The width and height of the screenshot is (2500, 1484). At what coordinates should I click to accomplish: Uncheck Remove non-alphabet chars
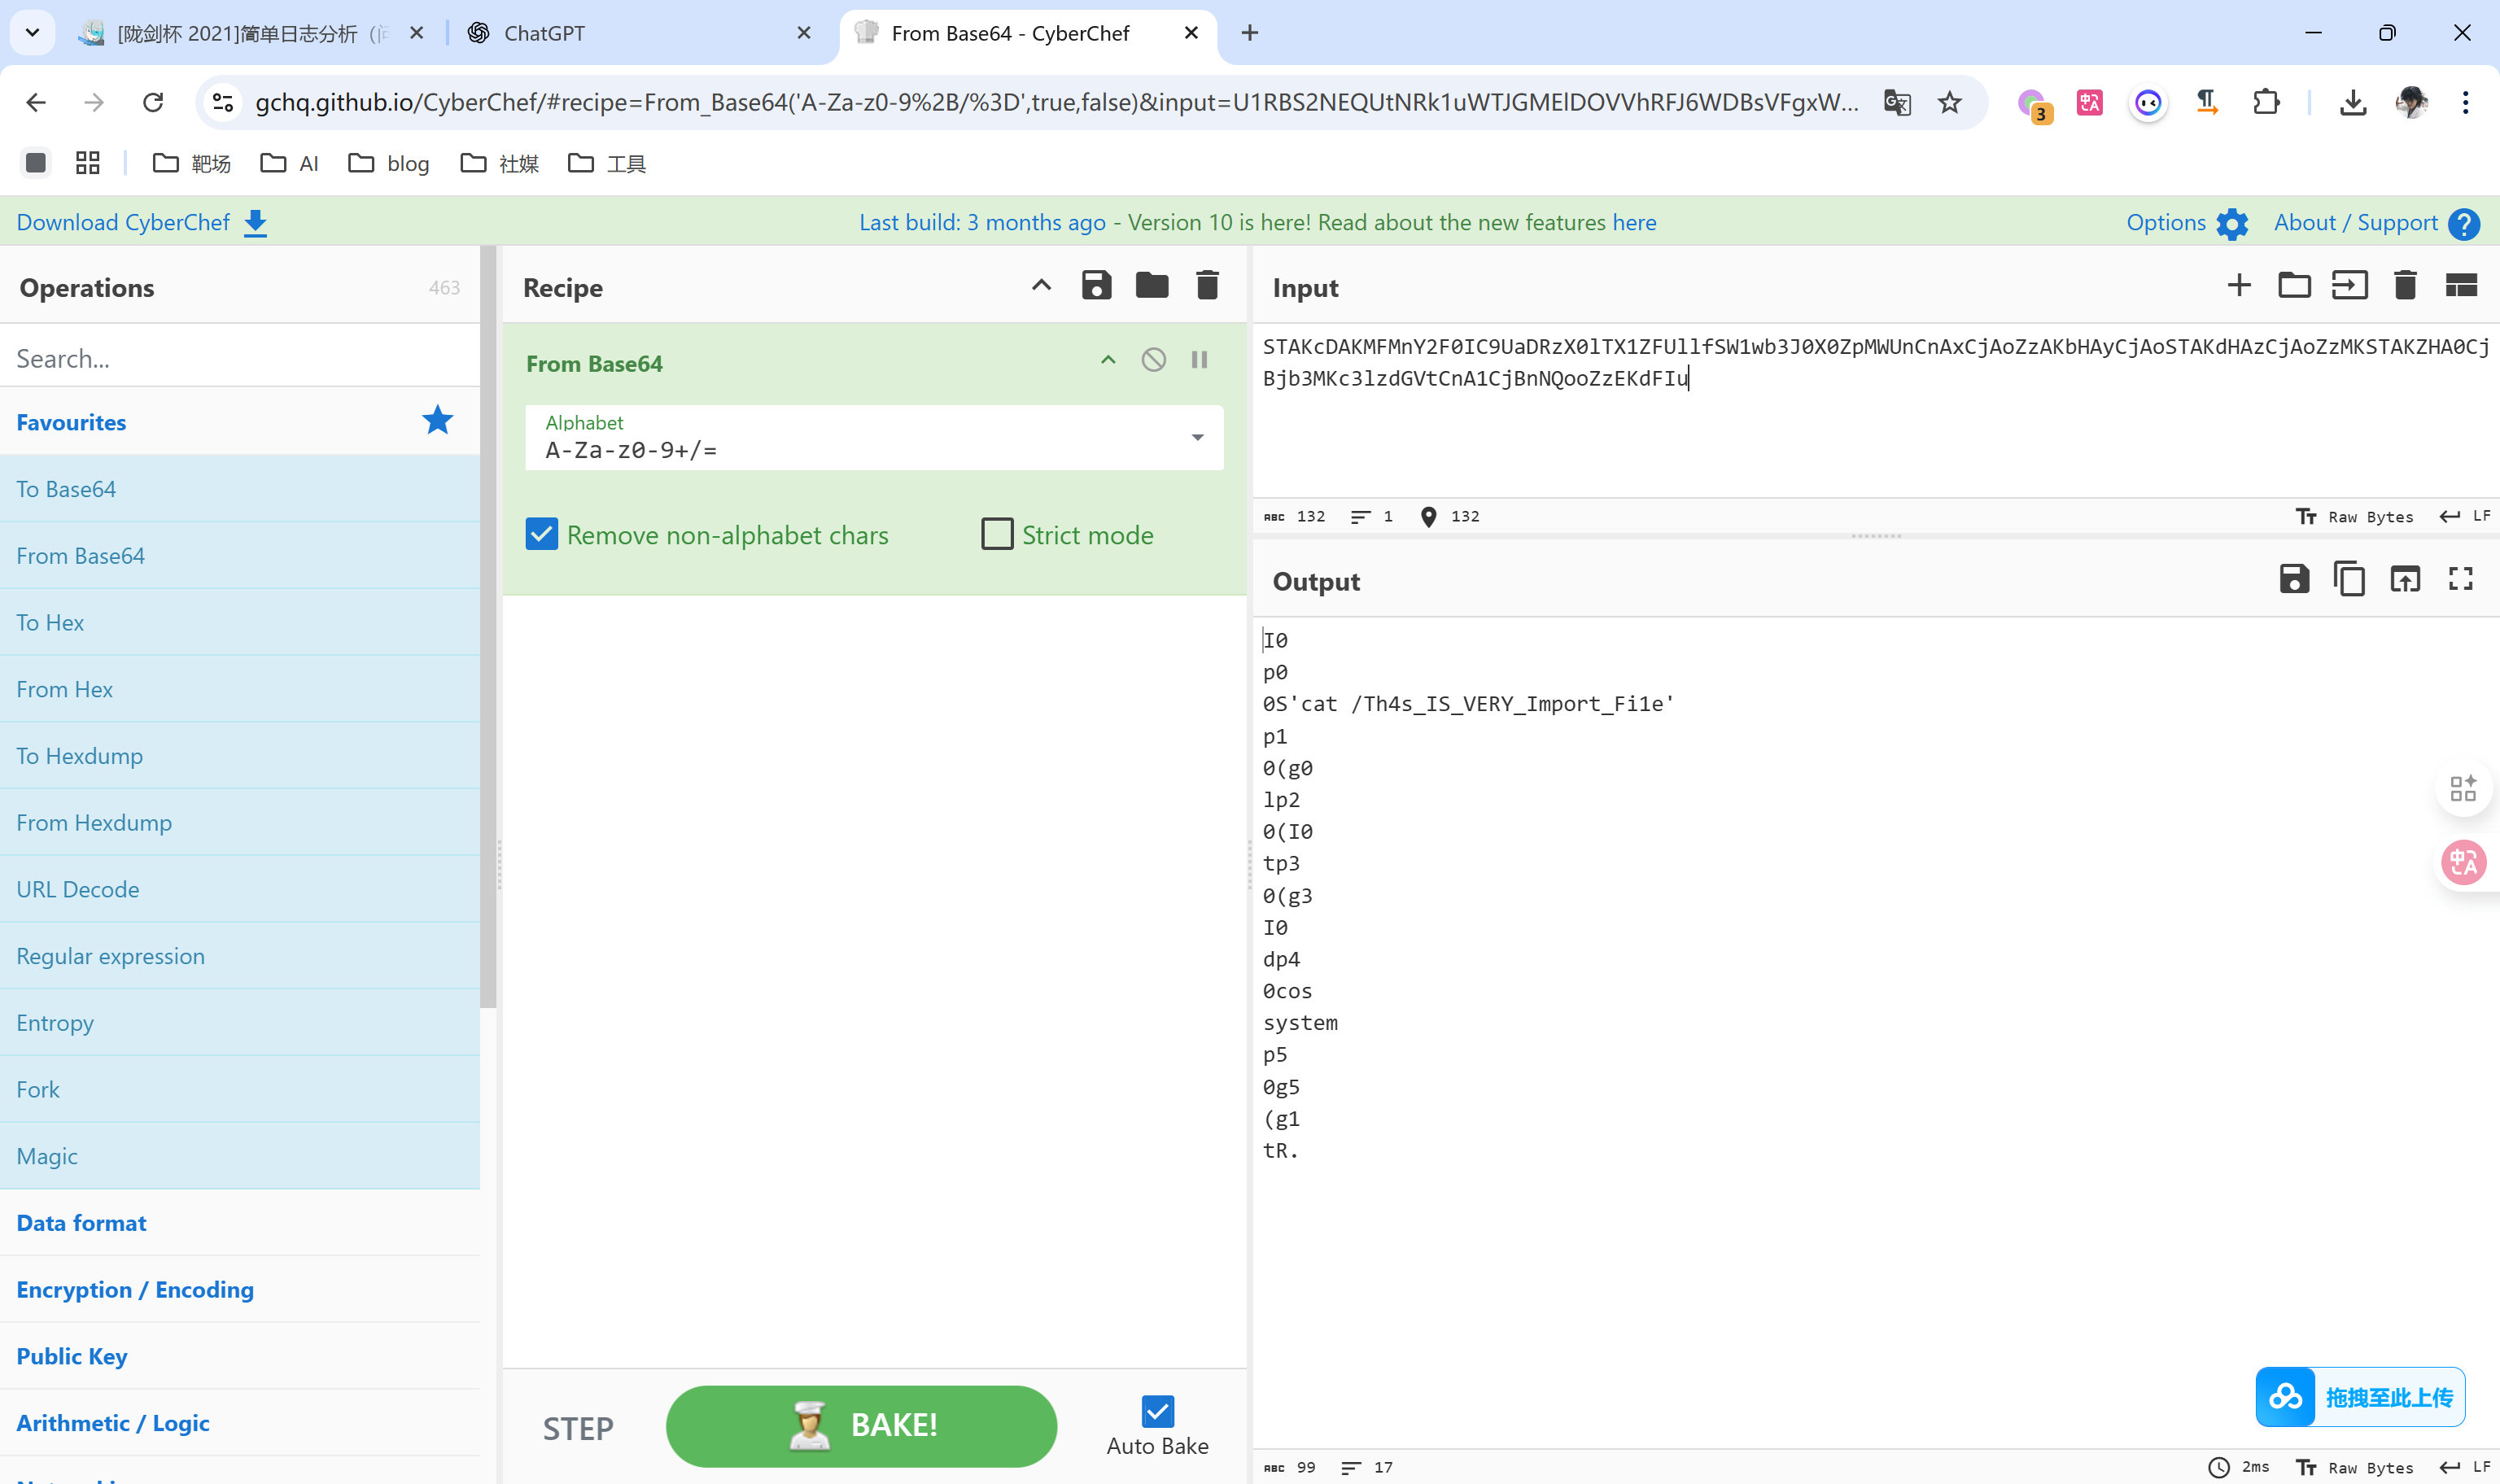[x=542, y=534]
